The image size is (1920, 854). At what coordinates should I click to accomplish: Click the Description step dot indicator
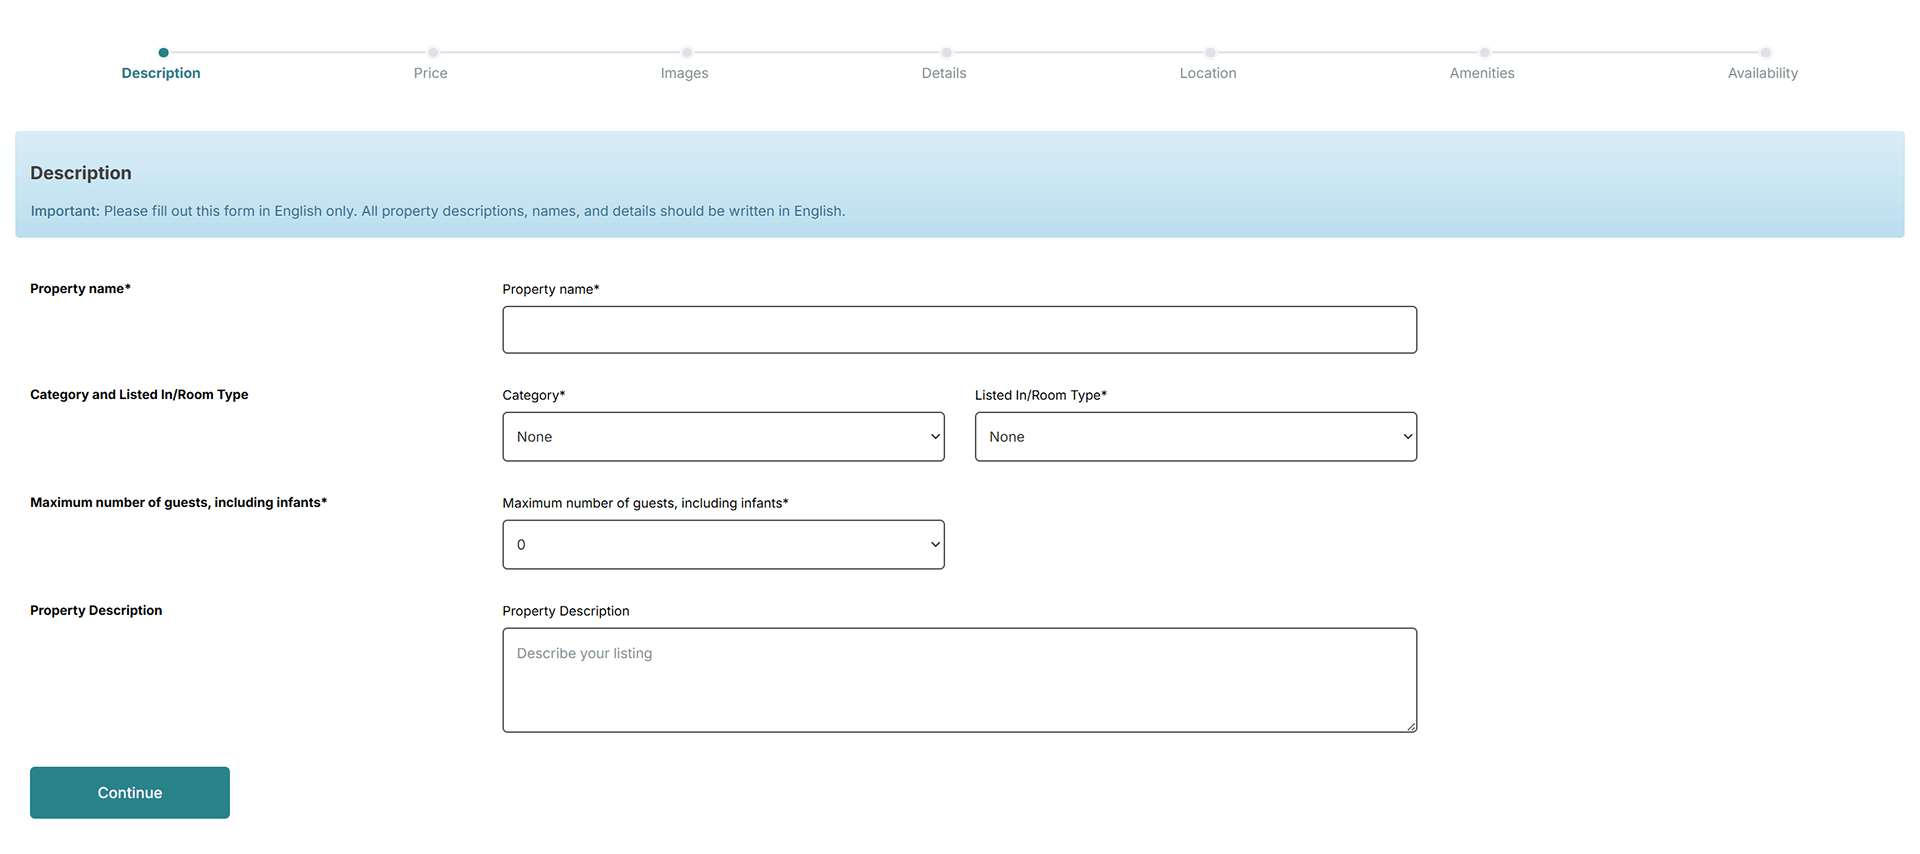[163, 52]
